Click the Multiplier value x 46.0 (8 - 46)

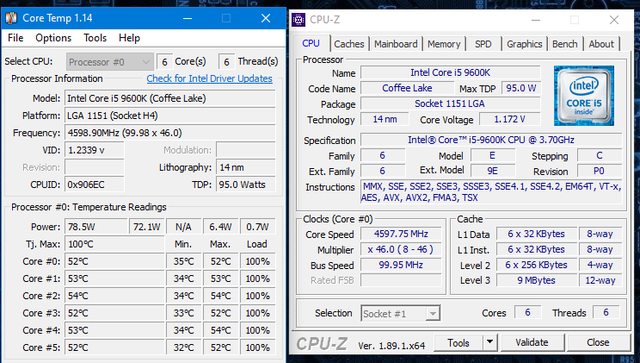point(401,249)
